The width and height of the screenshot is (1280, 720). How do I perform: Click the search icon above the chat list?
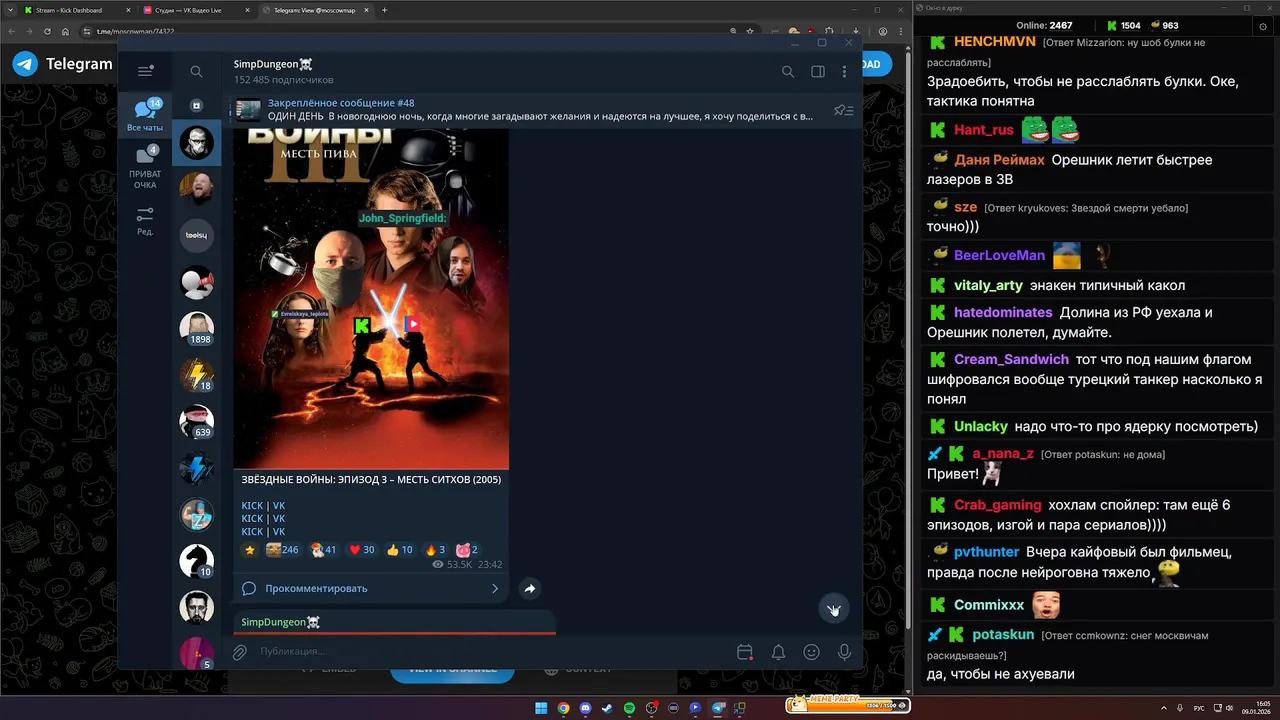(196, 71)
